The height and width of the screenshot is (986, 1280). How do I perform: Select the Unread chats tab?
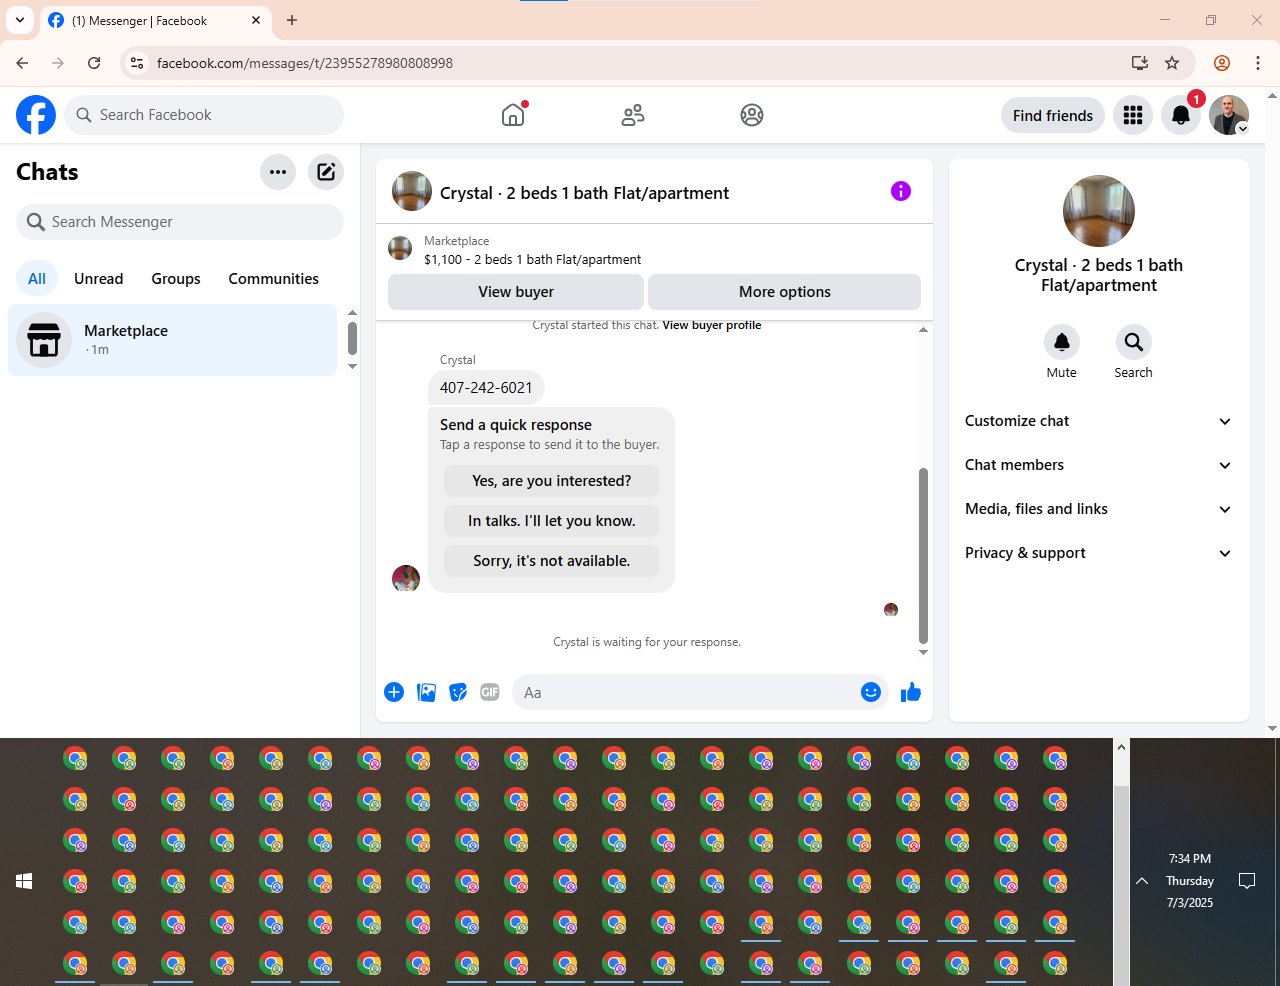point(99,279)
